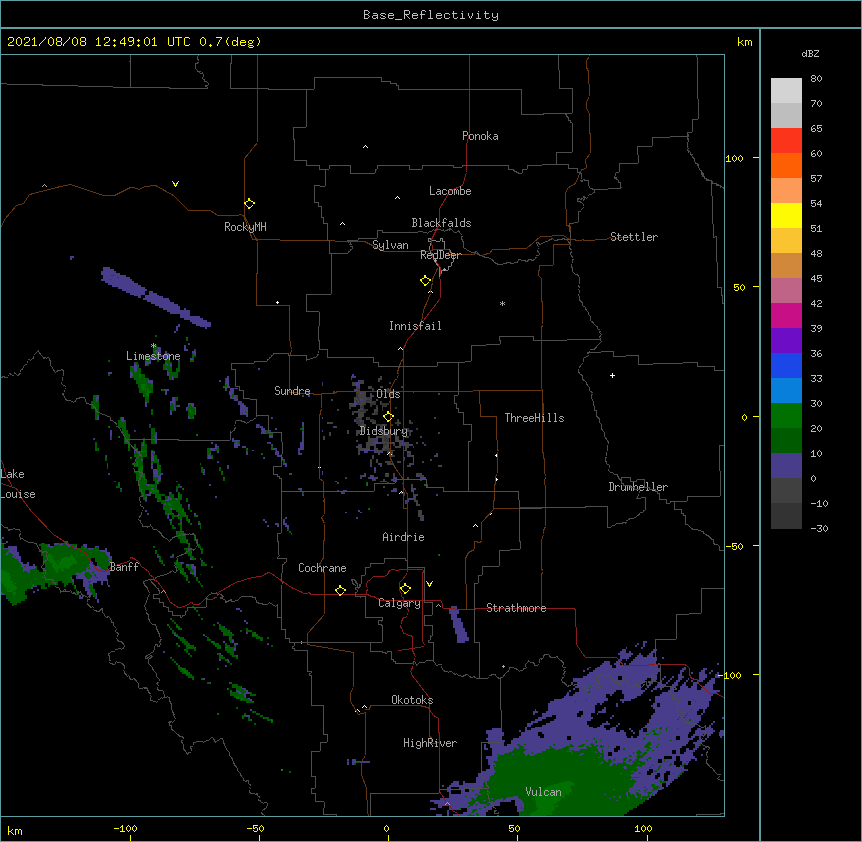Select the bright yellow 54 dBZ legend swatch
862x842 pixels.
tap(786, 215)
